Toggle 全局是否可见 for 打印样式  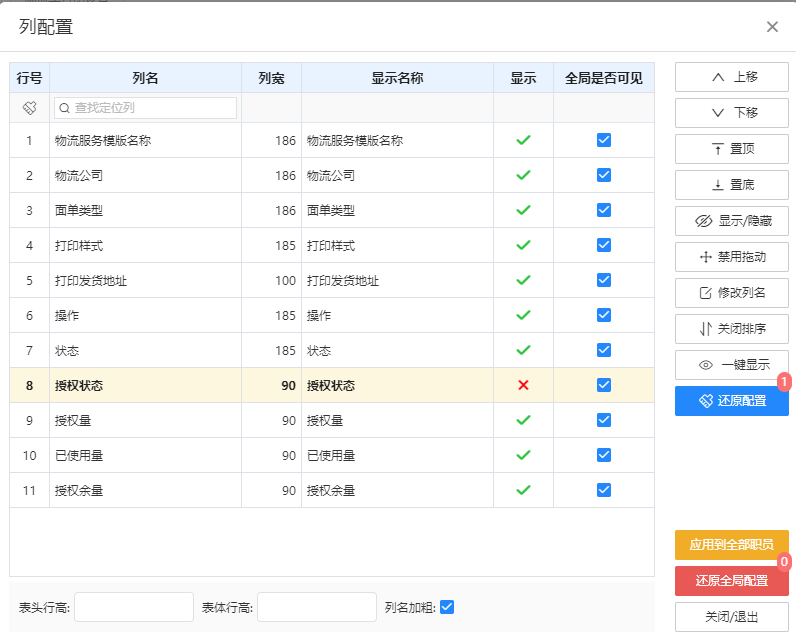[x=604, y=245]
